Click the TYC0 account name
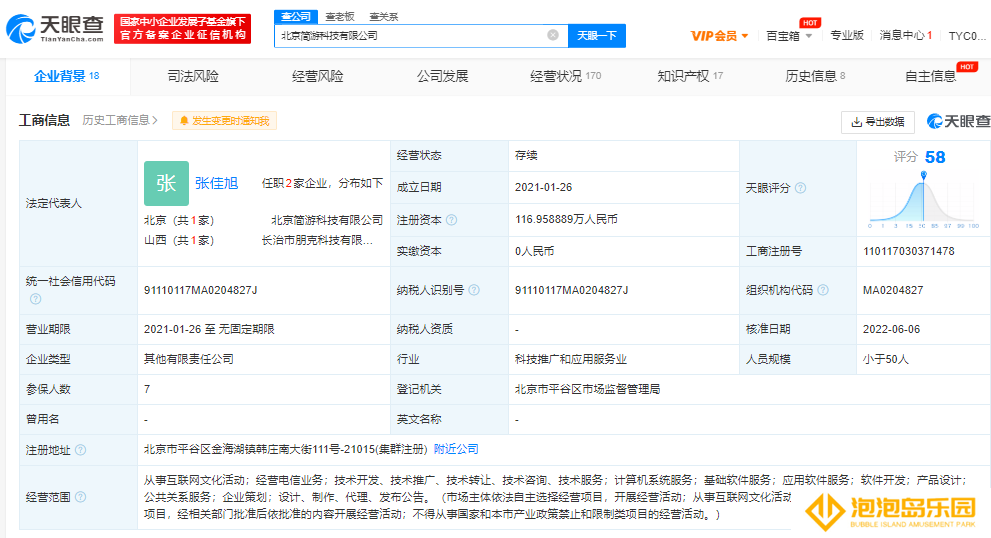 (966, 35)
